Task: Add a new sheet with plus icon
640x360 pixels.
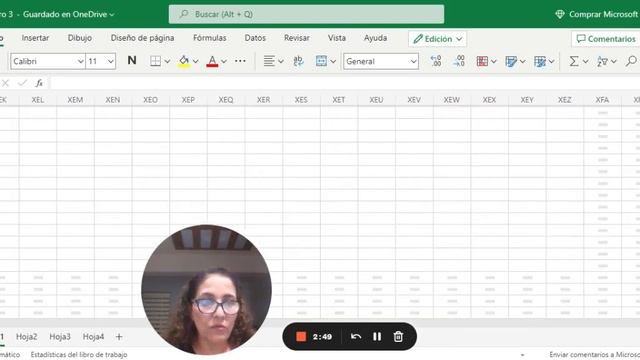Action: point(119,337)
